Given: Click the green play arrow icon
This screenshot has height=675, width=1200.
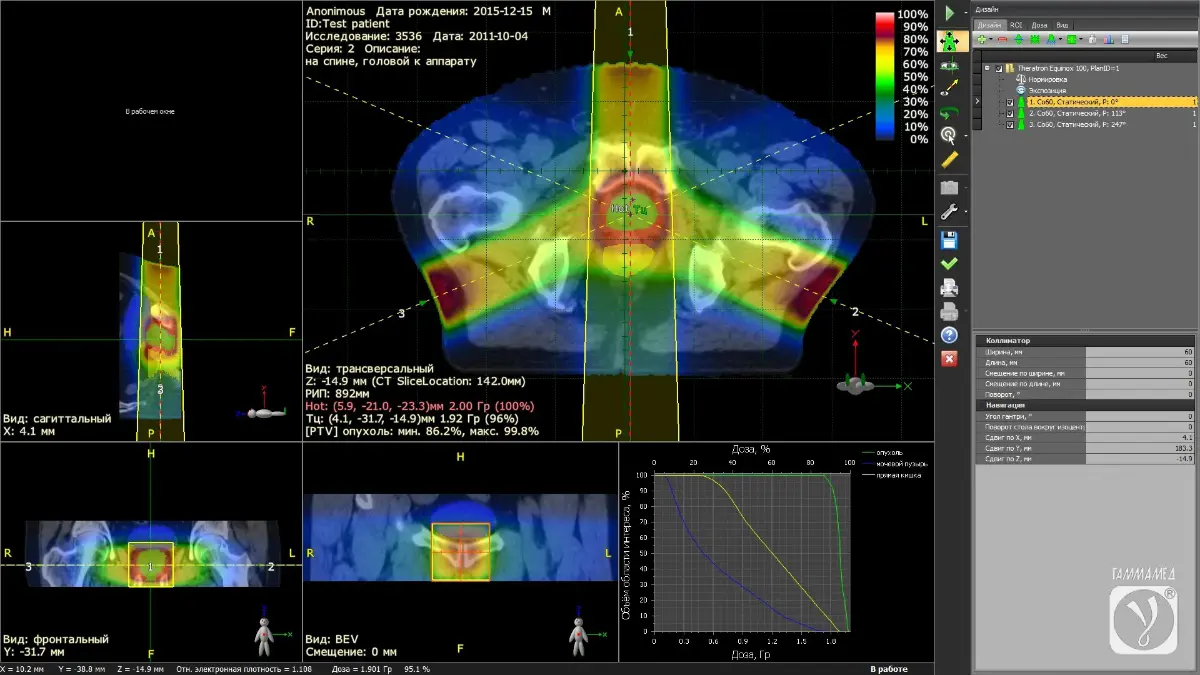Looking at the screenshot, I should coord(948,13).
